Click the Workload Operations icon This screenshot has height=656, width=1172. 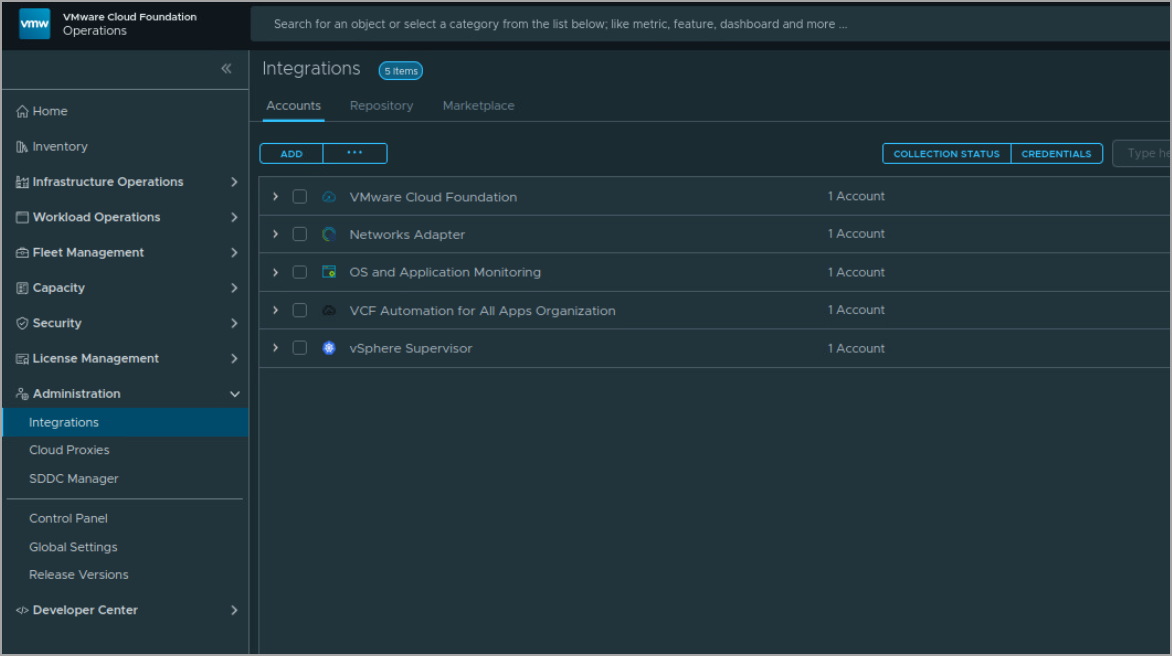(22, 217)
